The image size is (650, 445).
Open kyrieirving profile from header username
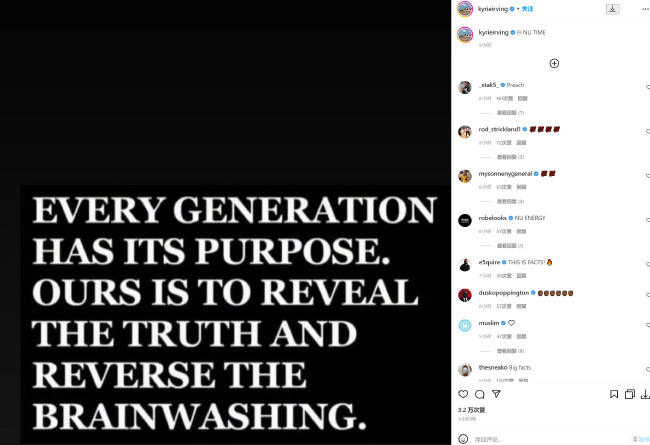click(493, 9)
